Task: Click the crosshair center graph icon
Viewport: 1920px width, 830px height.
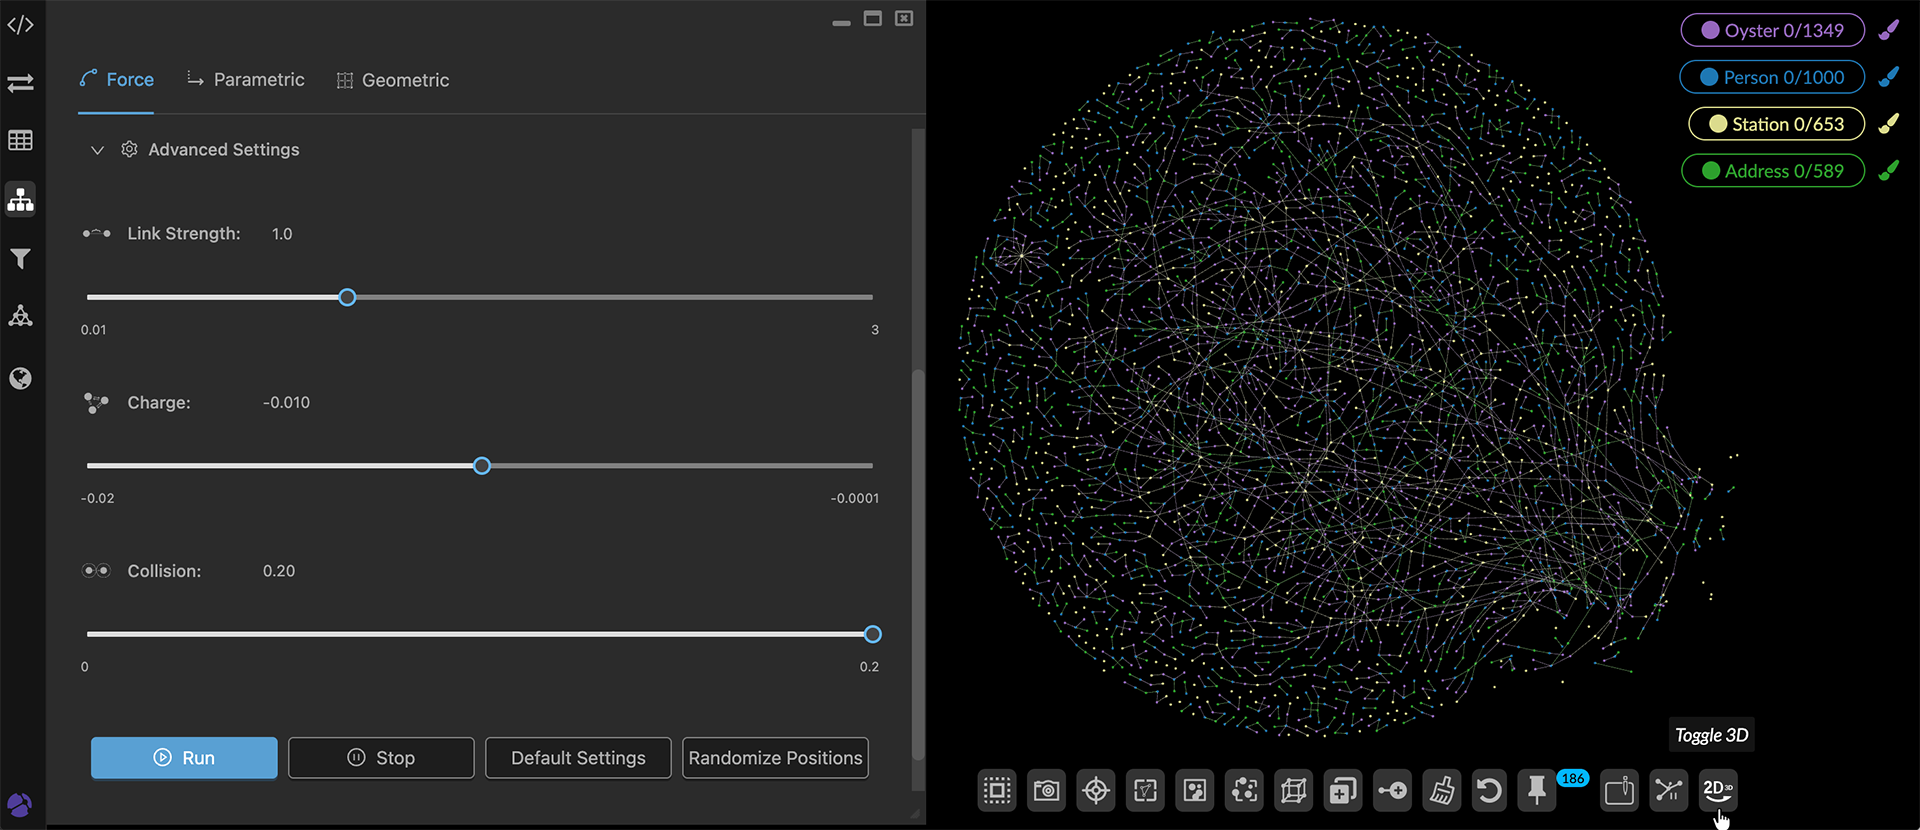Action: [1096, 791]
